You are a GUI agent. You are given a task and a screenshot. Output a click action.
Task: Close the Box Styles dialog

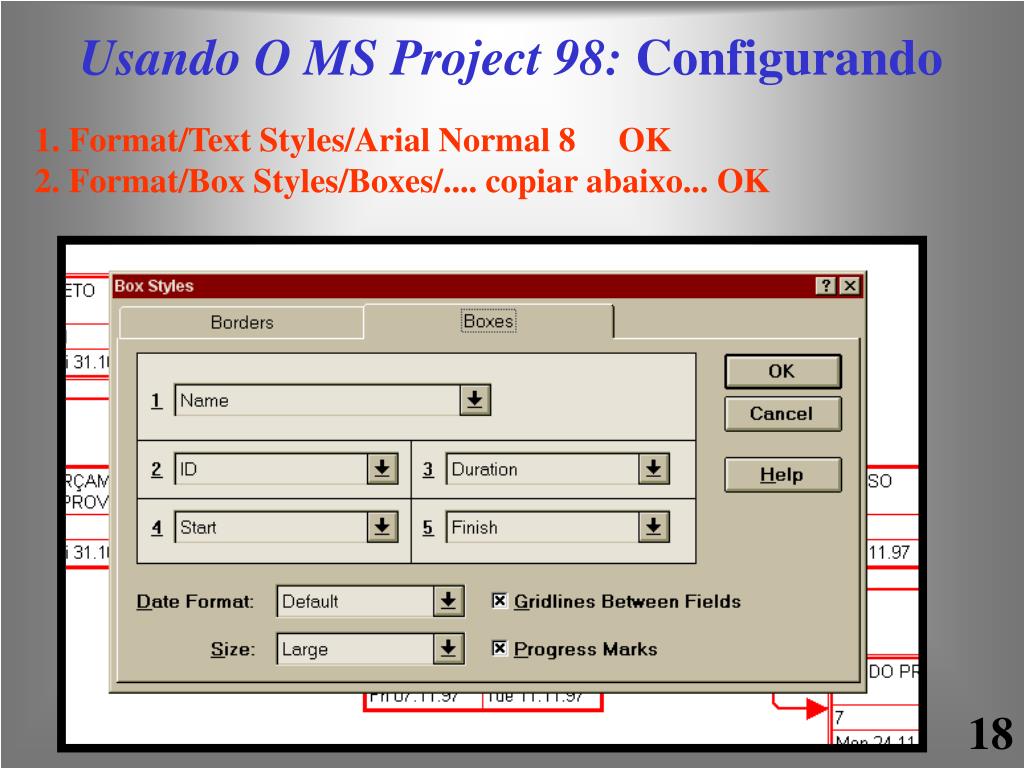point(850,285)
